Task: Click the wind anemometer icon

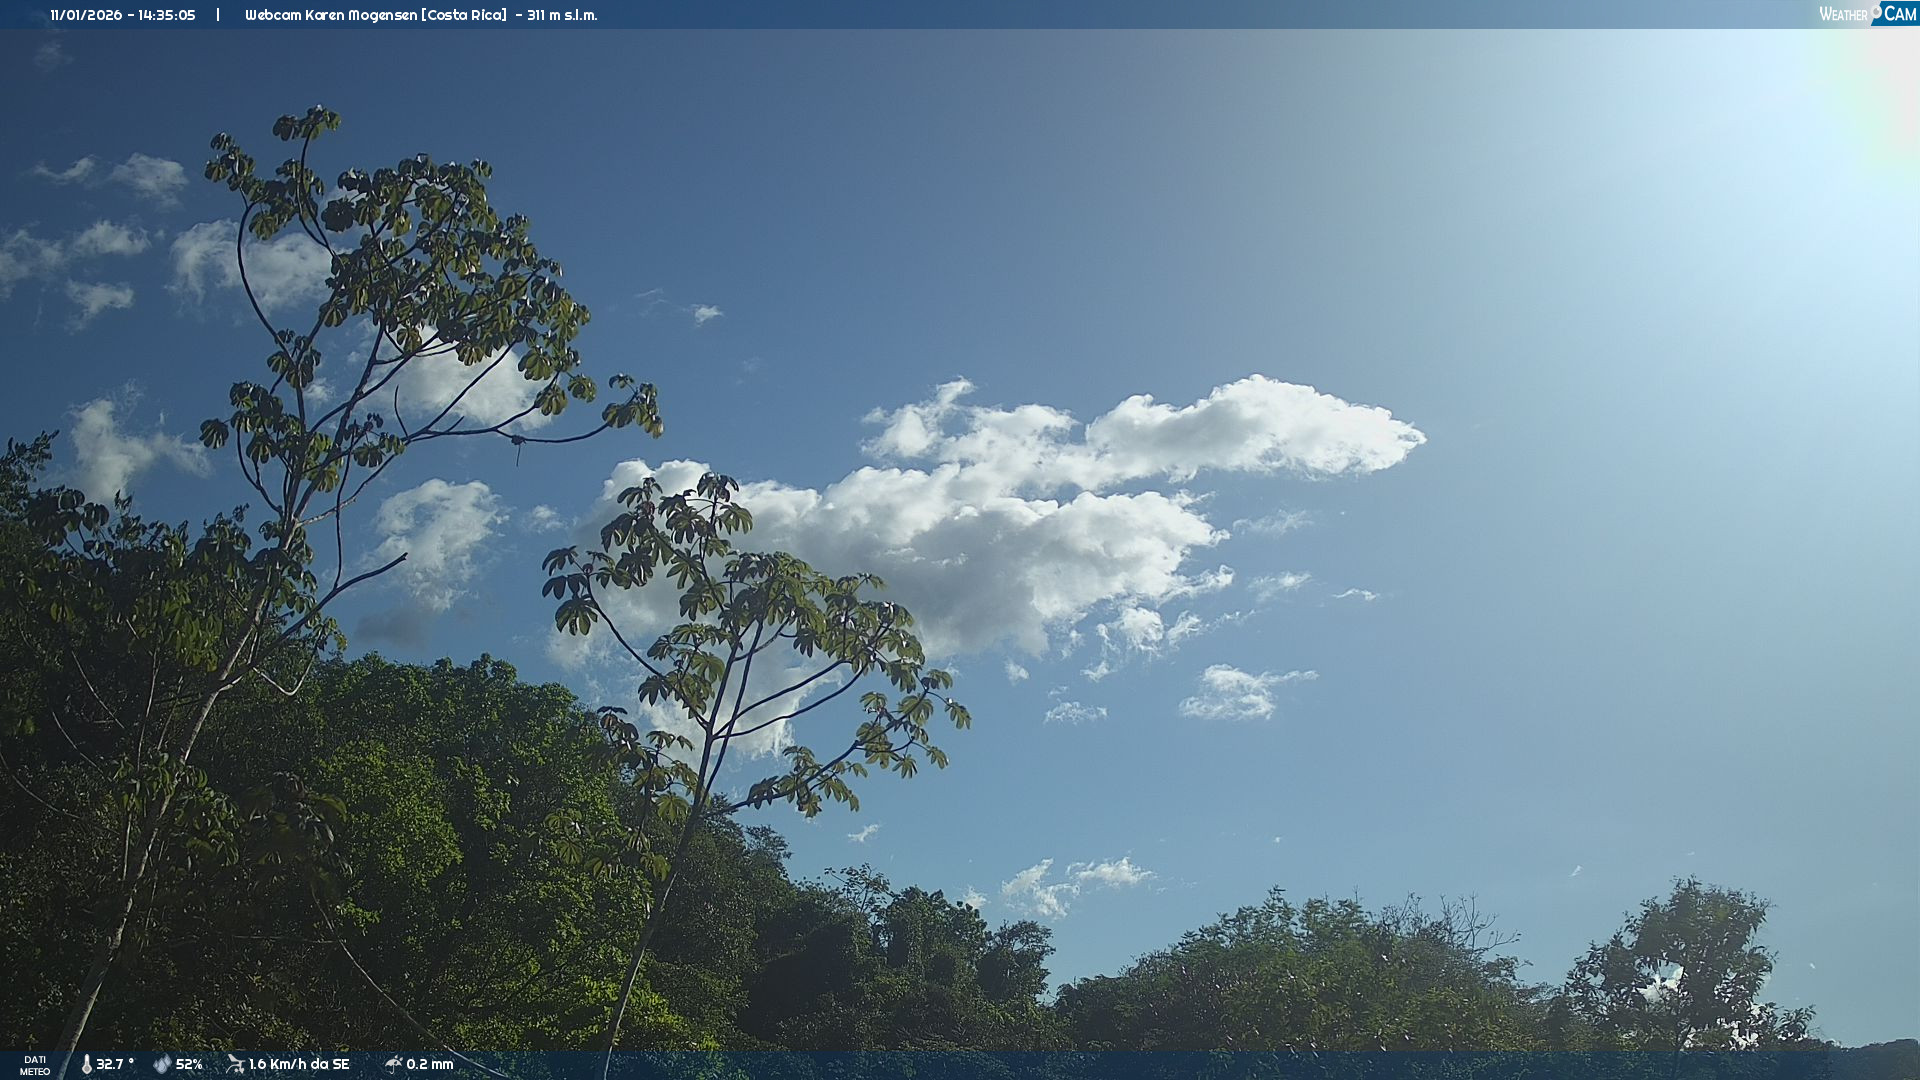Action: coord(235,1064)
